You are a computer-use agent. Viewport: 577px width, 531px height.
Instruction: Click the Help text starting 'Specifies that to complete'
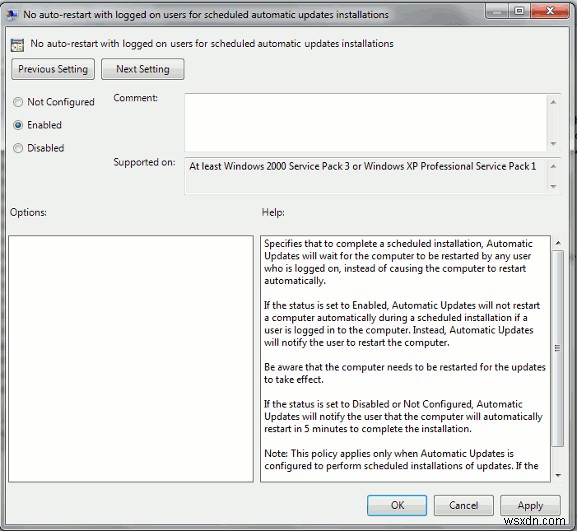point(398,262)
